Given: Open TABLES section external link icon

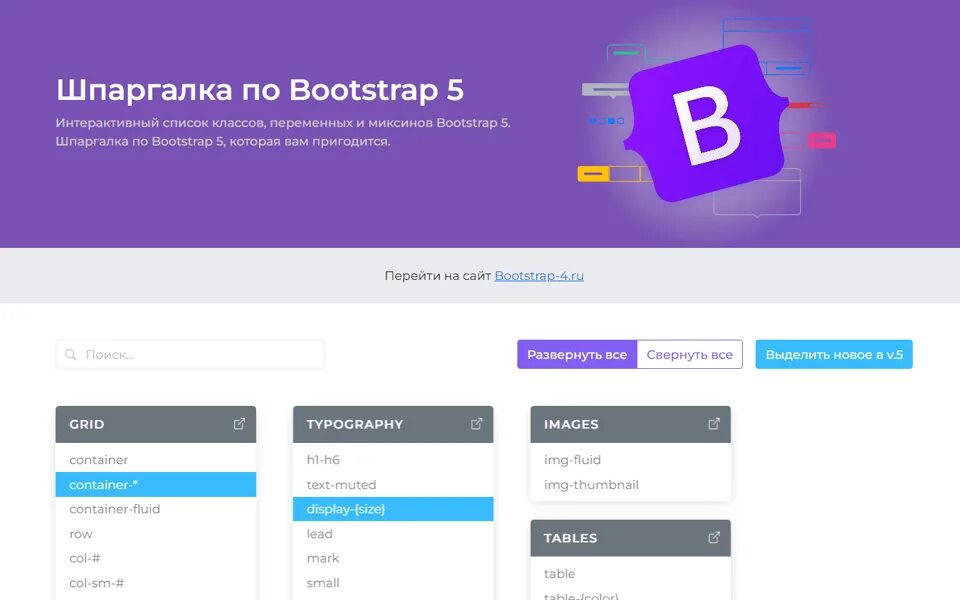Looking at the screenshot, I should [714, 538].
